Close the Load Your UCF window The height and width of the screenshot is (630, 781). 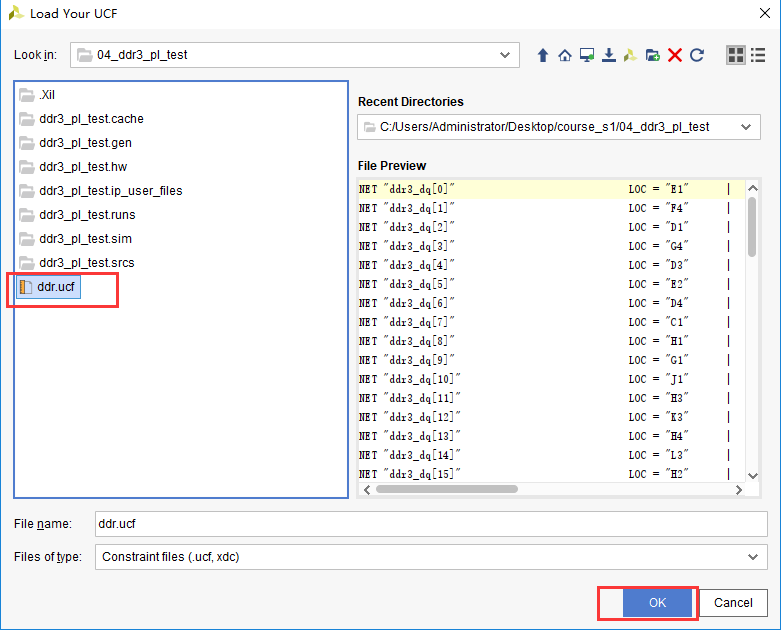click(x=765, y=13)
